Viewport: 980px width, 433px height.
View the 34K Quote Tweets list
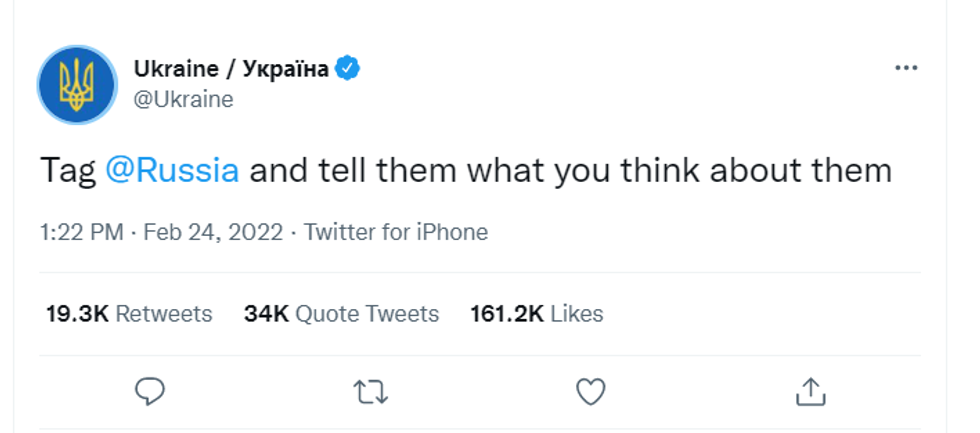tap(341, 313)
